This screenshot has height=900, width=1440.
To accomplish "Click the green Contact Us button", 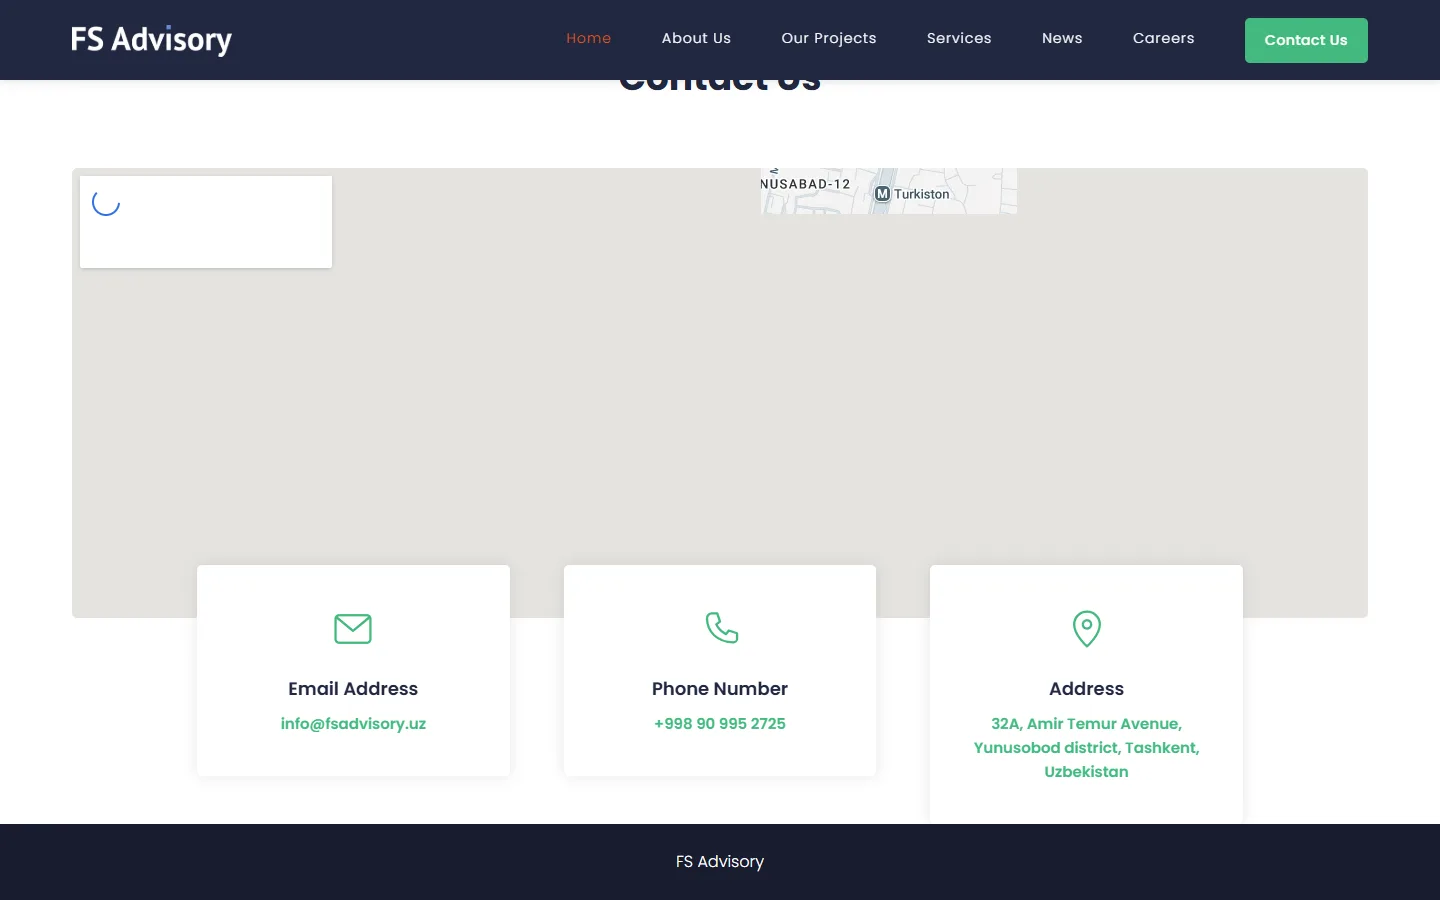I will [x=1306, y=40].
